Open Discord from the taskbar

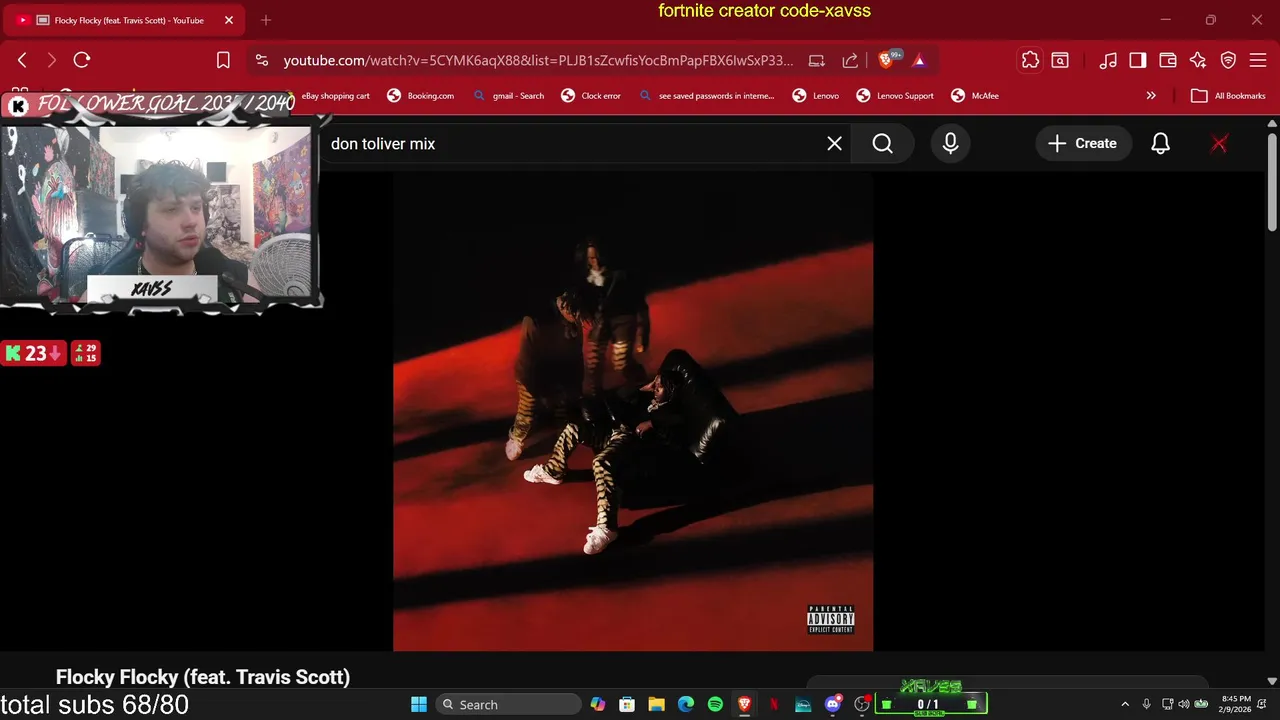(x=833, y=704)
